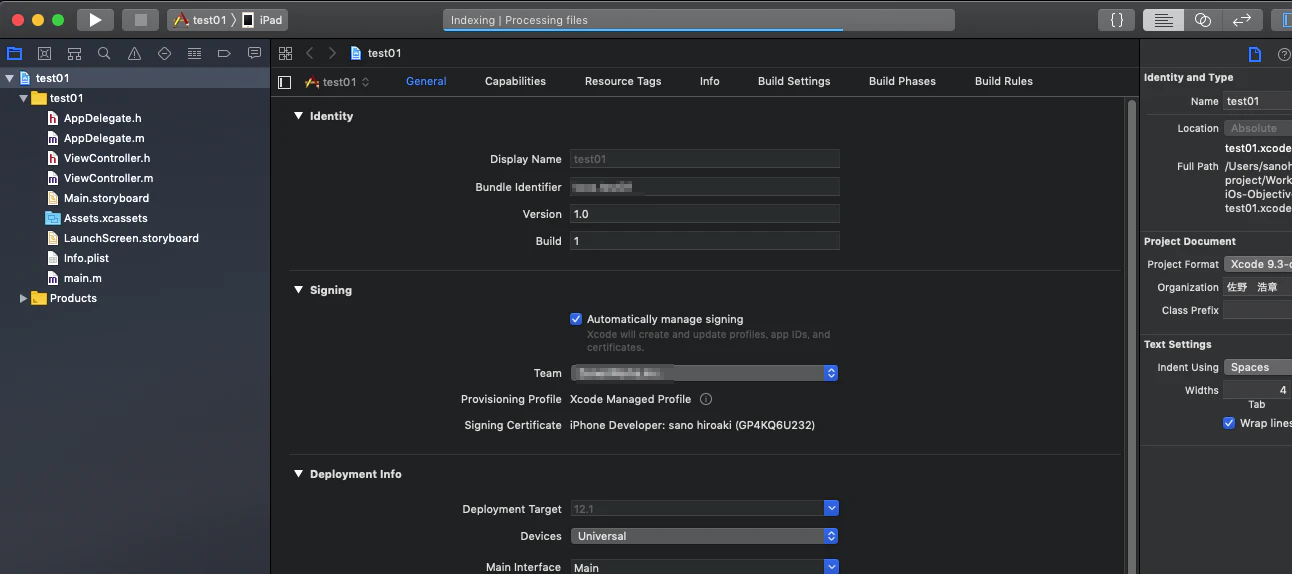This screenshot has height=574, width=1292.
Task: Switch to the Version editor
Action: (1242, 20)
